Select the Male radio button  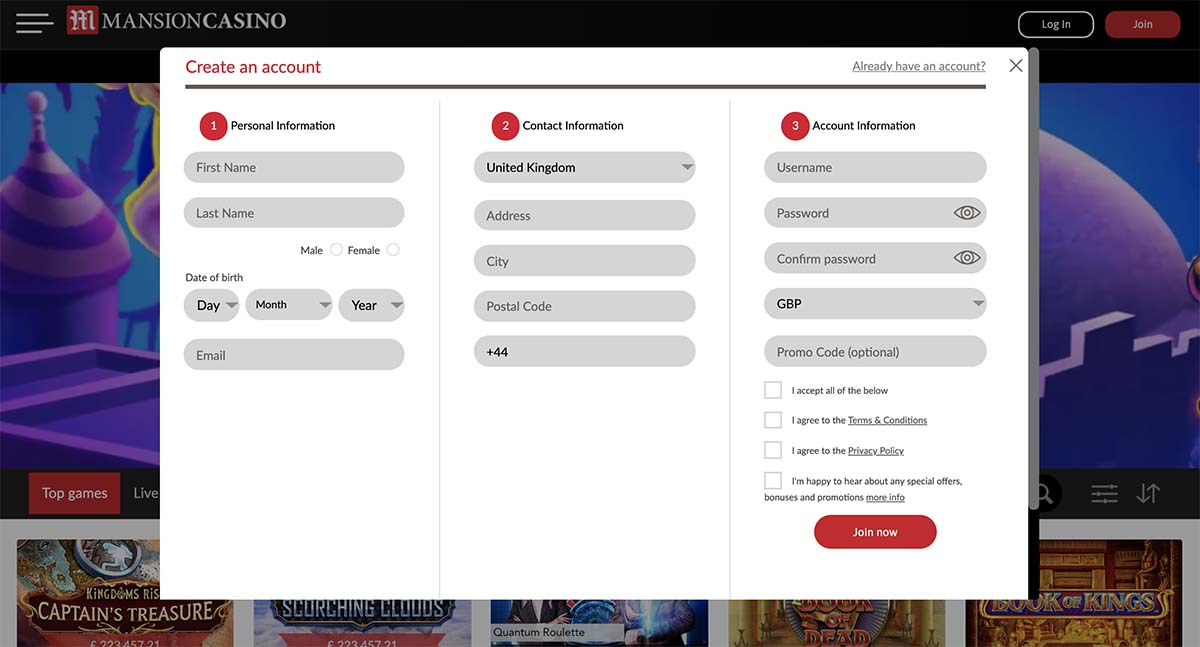[336, 249]
